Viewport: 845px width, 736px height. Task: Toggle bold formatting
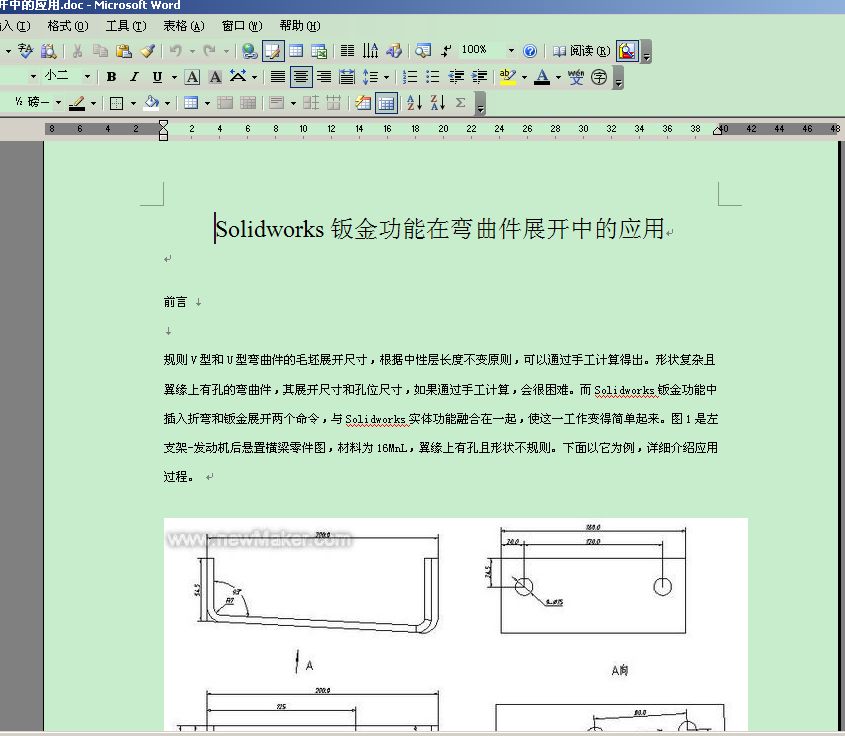pyautogui.click(x=111, y=77)
